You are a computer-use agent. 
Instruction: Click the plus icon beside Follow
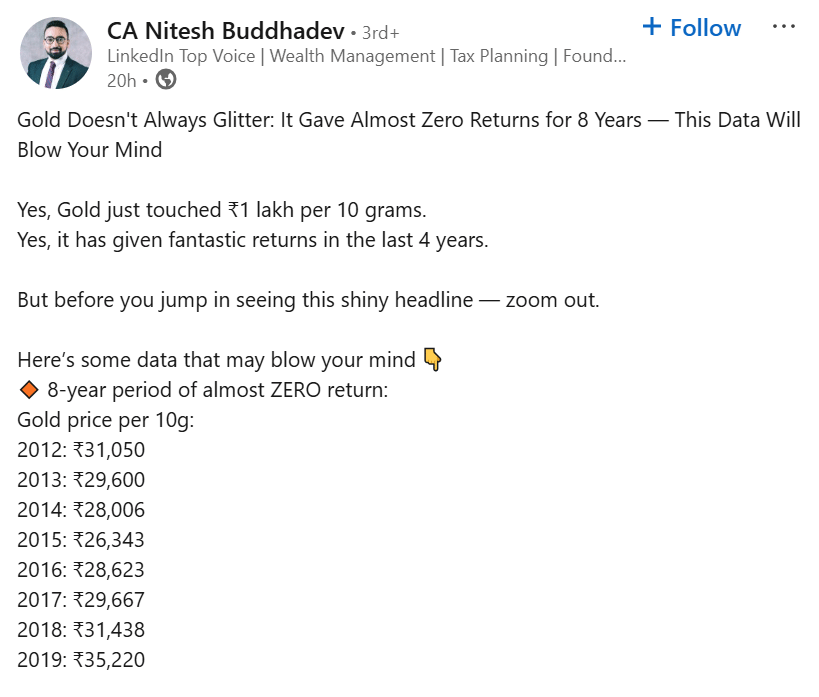(x=652, y=26)
